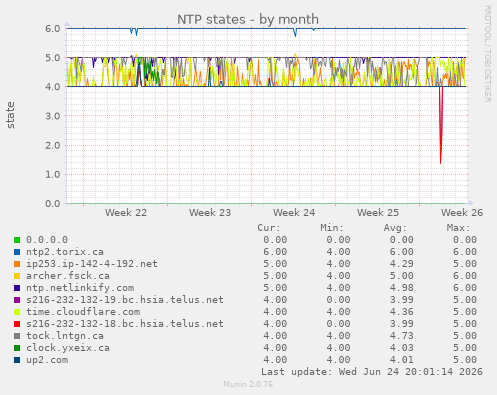497x395 pixels.
Task: Click the 'state' y-axis title
Action: pos(10,115)
